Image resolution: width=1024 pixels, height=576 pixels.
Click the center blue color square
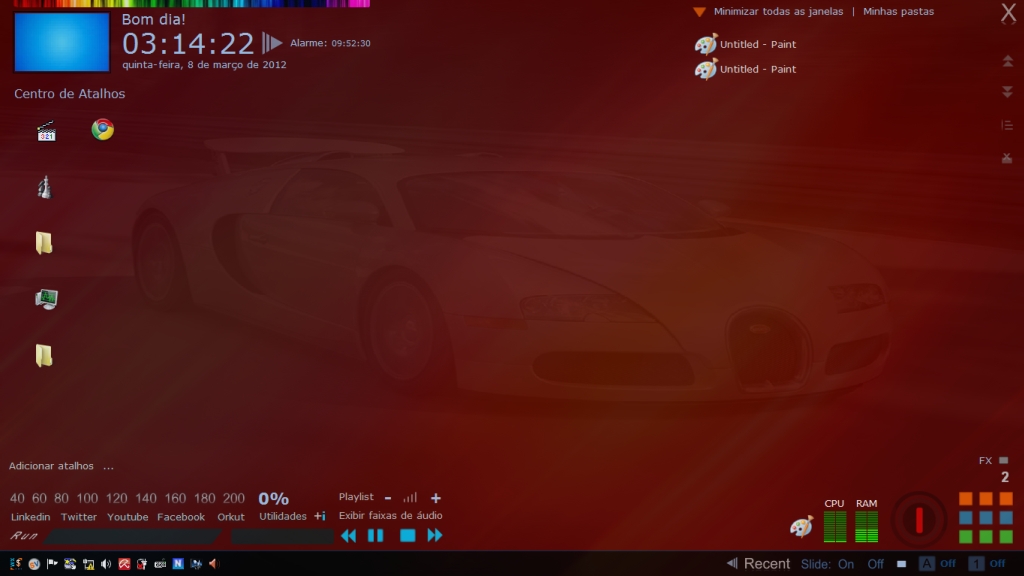985,518
